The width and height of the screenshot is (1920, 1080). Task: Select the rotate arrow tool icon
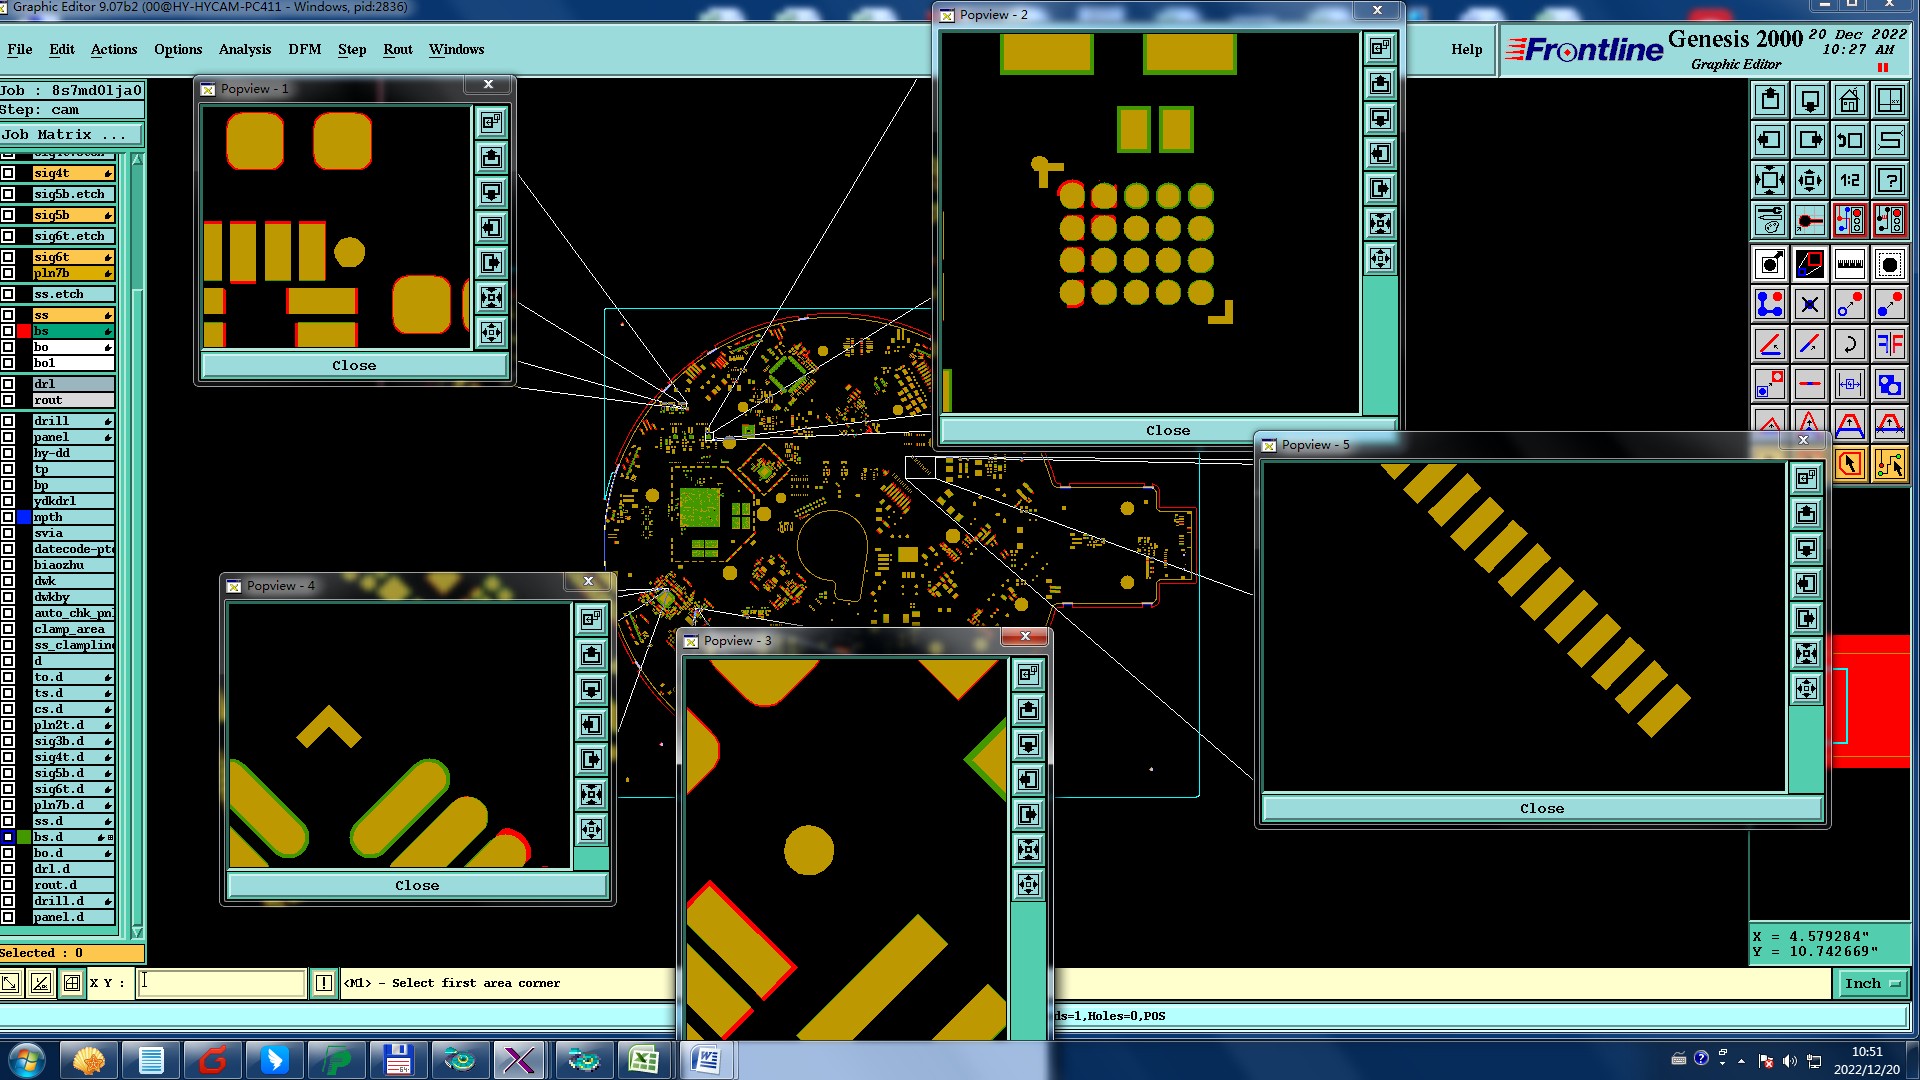[1849, 344]
